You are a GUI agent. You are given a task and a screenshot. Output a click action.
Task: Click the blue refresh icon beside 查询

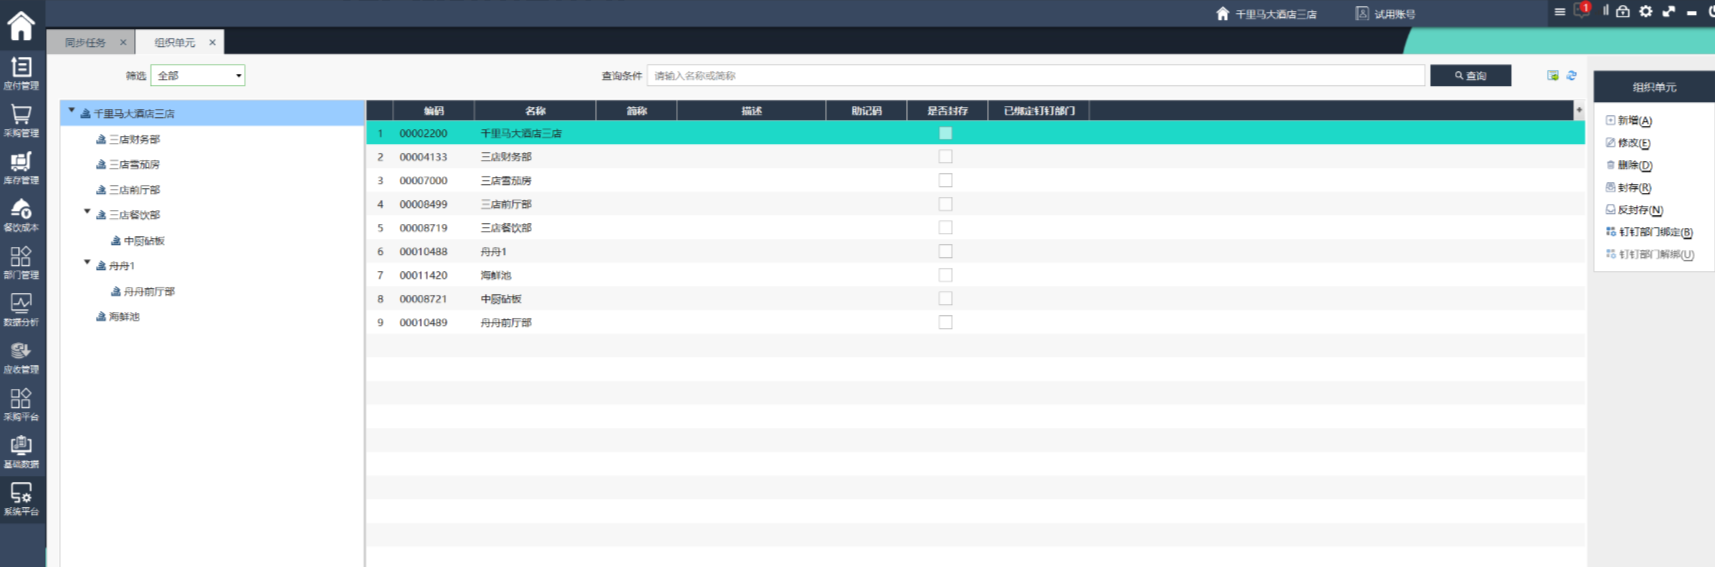tap(1571, 76)
